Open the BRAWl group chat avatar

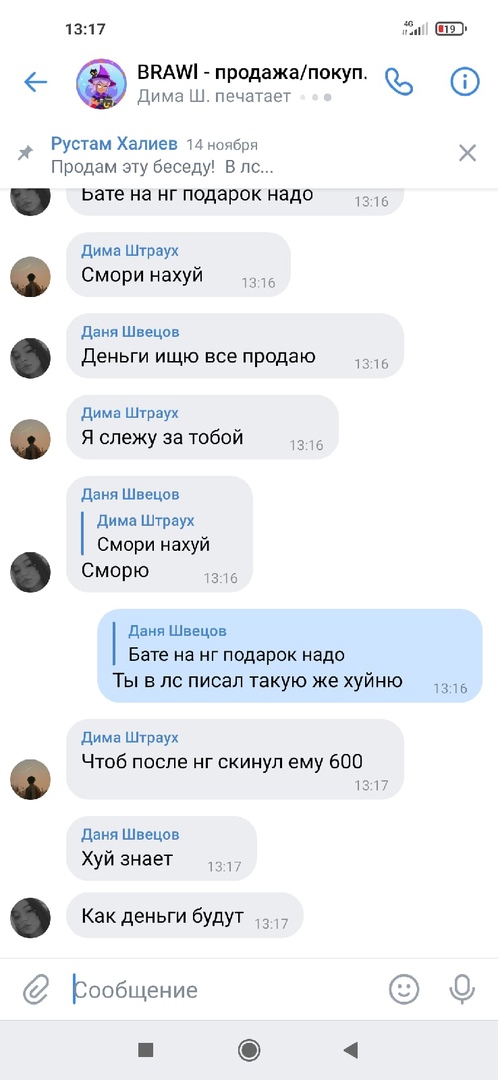pos(101,83)
